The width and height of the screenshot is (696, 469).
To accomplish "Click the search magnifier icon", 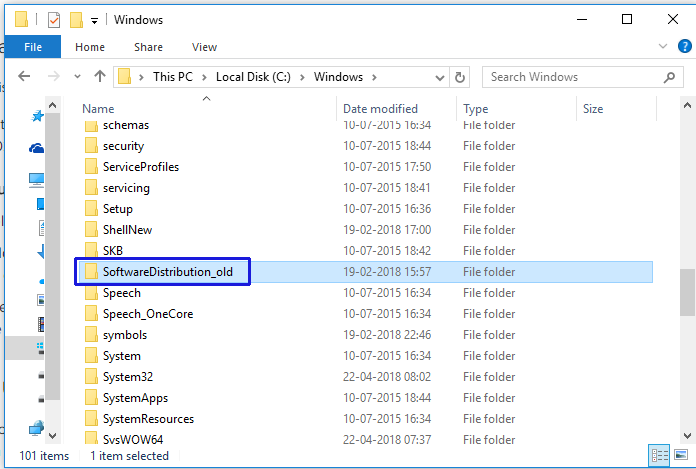I will click(x=669, y=77).
